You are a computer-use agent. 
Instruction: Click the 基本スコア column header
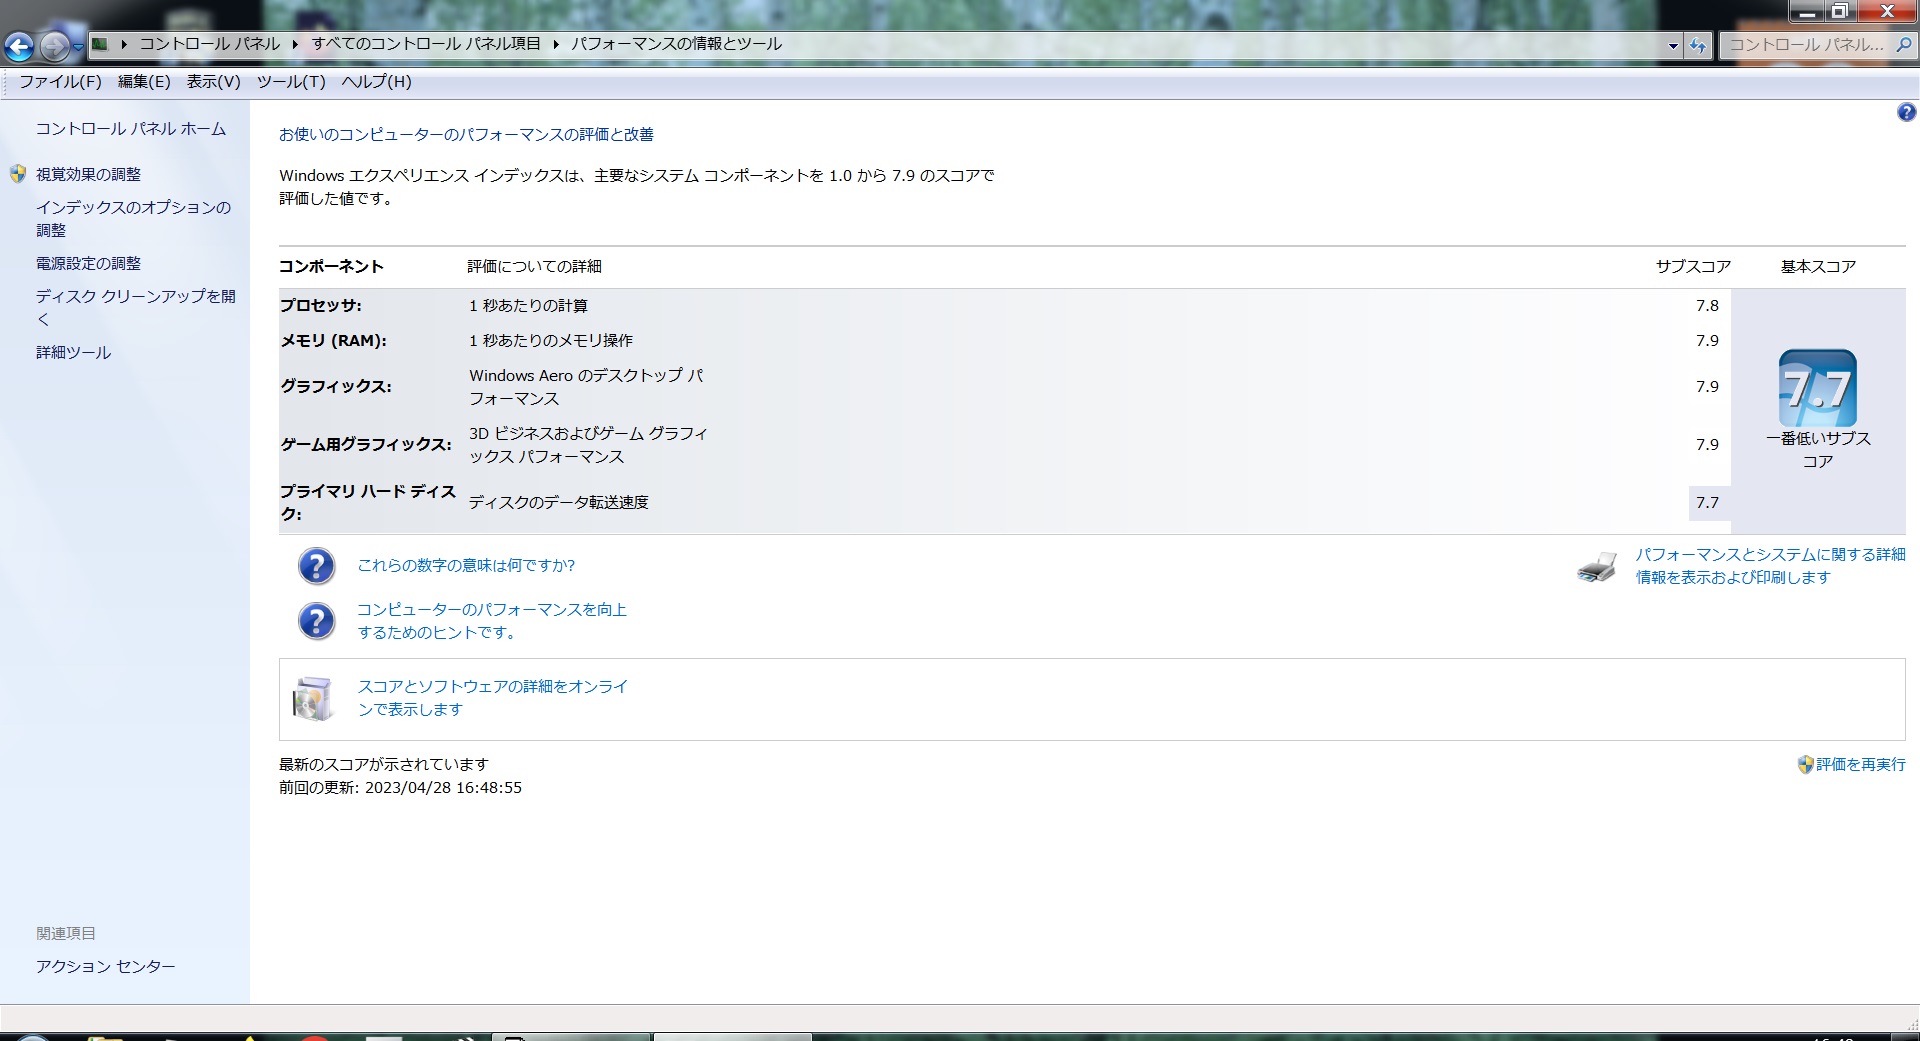point(1818,267)
